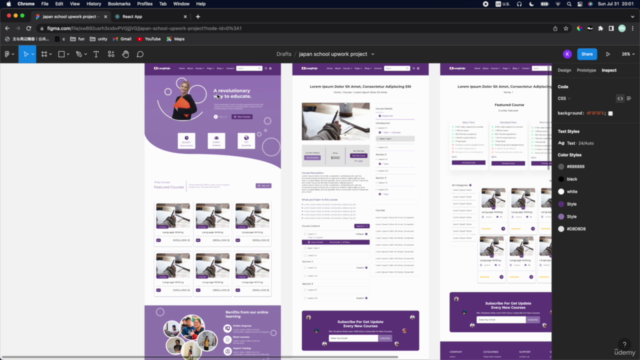The width and height of the screenshot is (640, 360).
Task: Open the file name dropdown chevron
Action: [373, 54]
